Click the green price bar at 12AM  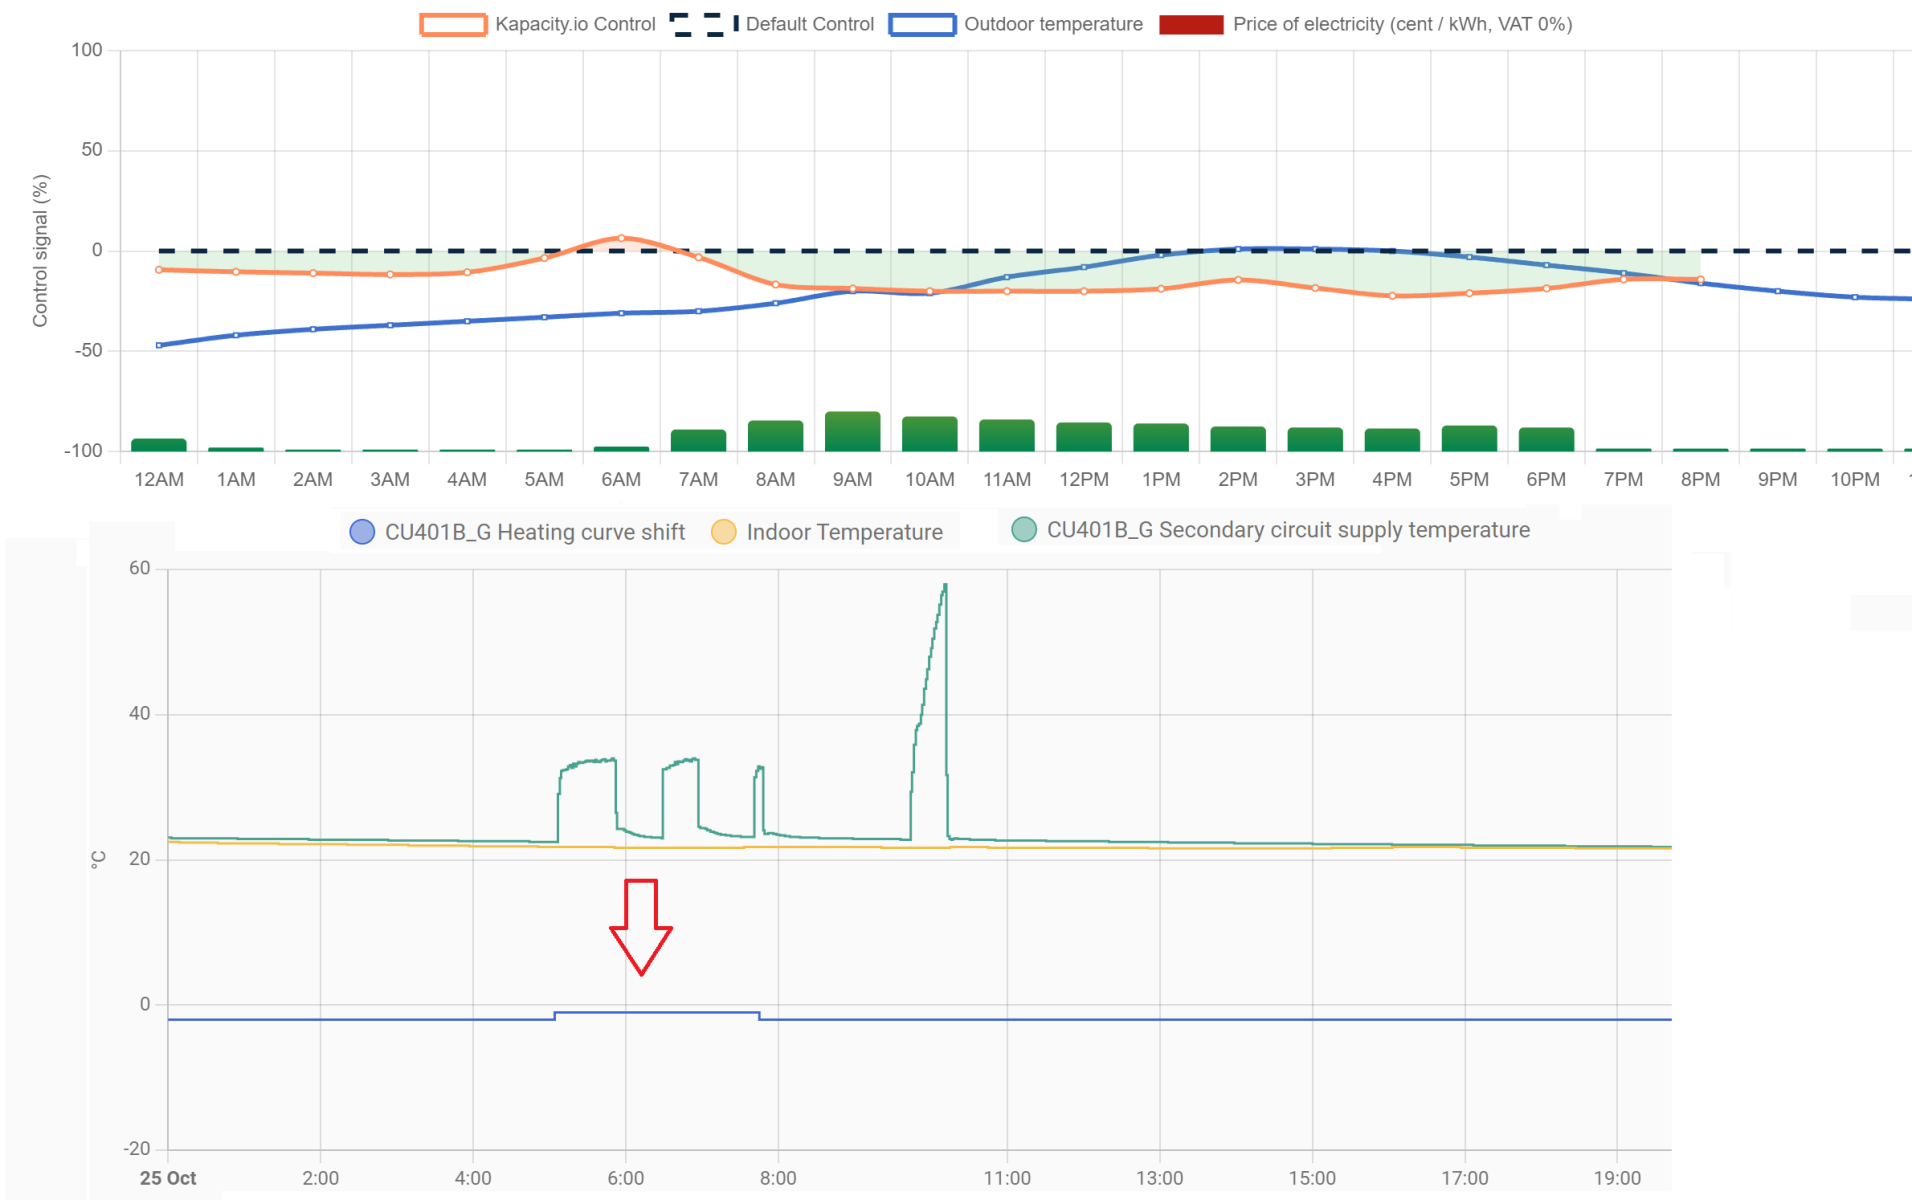coord(159,445)
